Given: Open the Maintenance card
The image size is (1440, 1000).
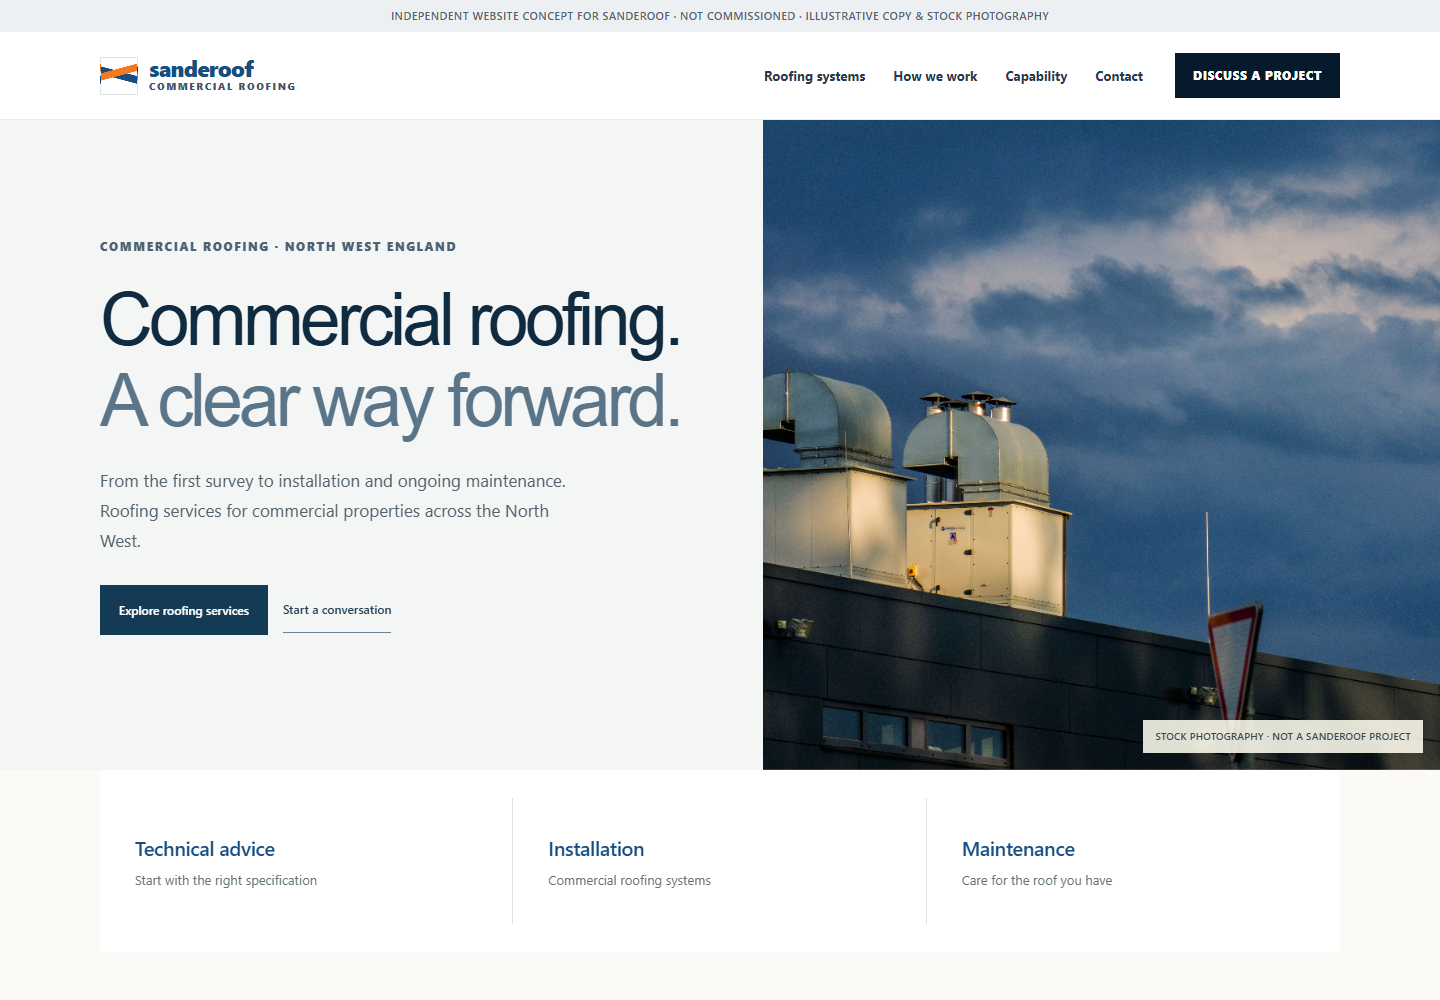Looking at the screenshot, I should pyautogui.click(x=1133, y=861).
